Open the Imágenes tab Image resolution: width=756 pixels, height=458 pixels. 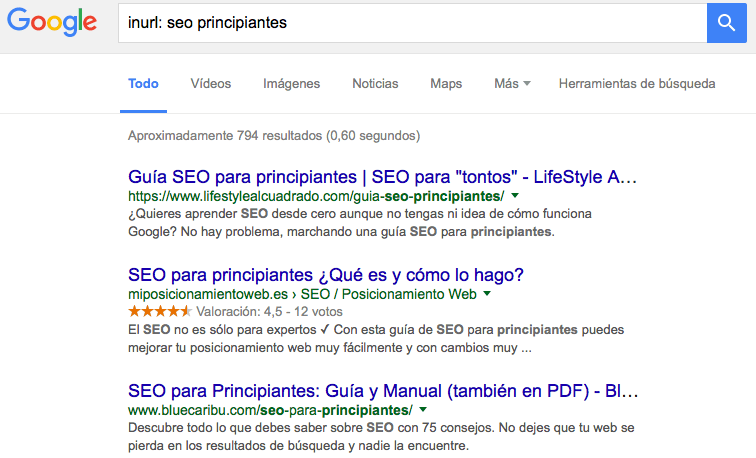coord(292,83)
